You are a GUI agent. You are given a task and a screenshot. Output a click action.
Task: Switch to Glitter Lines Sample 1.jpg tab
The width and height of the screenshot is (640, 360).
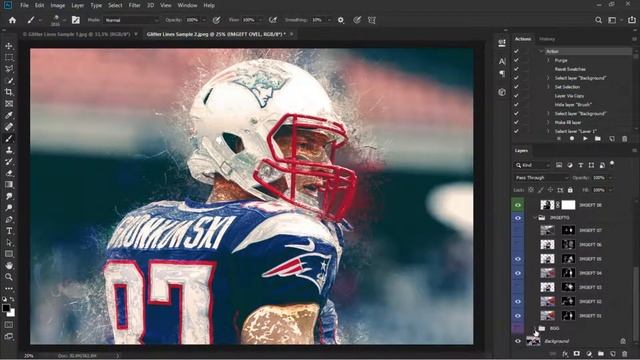pyautogui.click(x=76, y=34)
